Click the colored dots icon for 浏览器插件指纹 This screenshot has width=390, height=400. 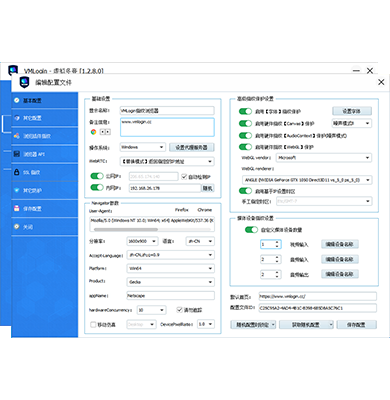pyautogui.click(x=17, y=136)
